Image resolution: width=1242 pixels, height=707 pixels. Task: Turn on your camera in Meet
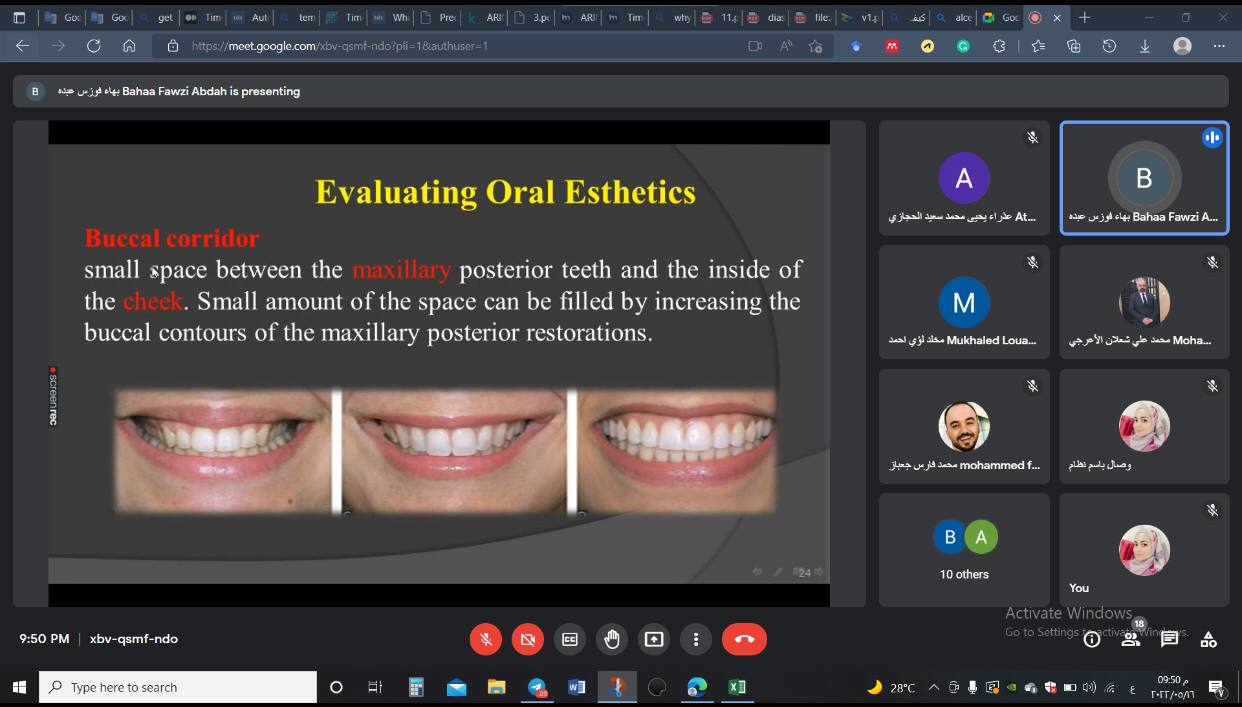pyautogui.click(x=528, y=639)
